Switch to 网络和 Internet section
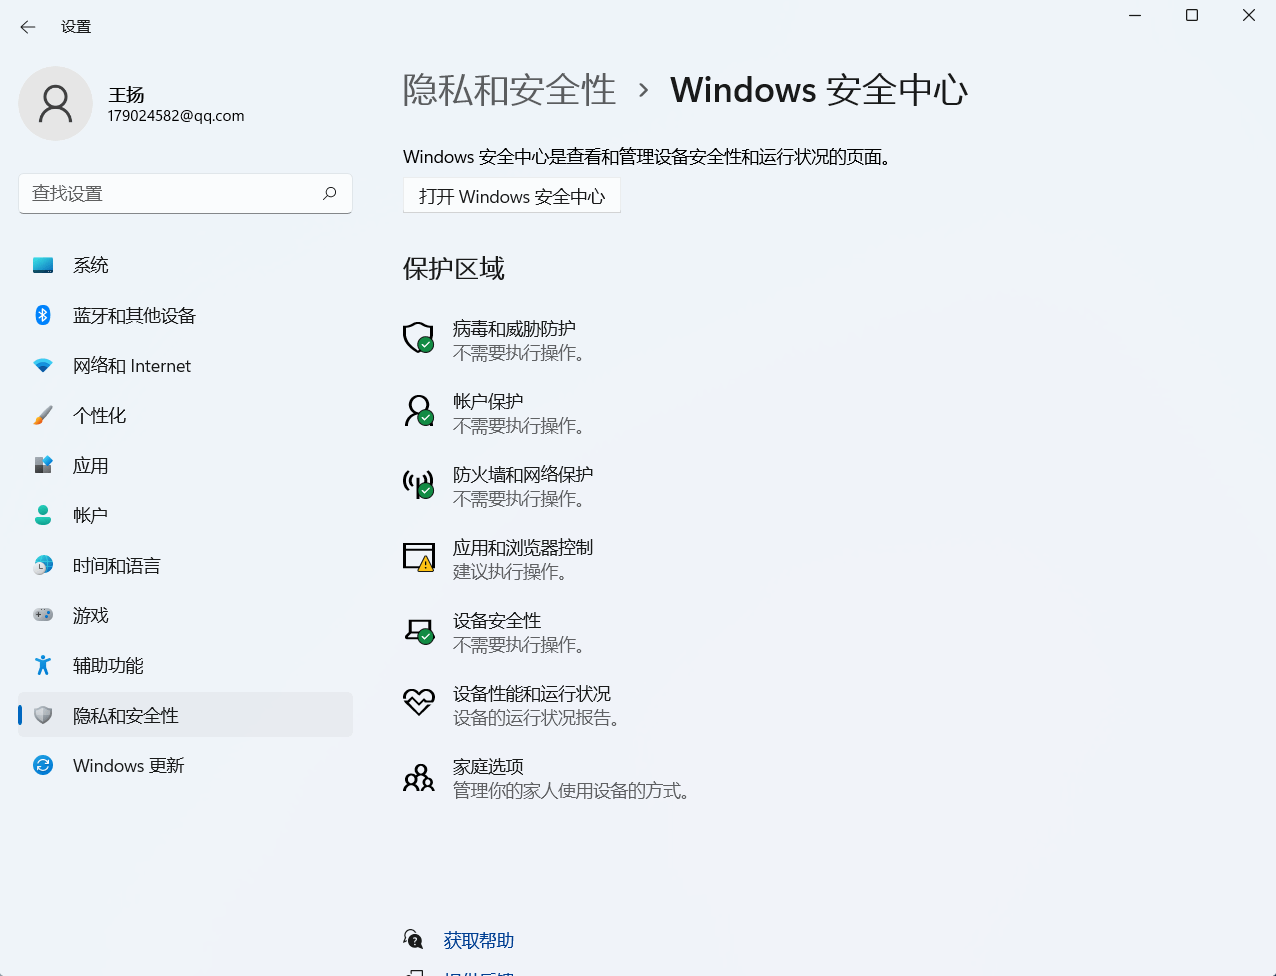The image size is (1276, 976). (x=131, y=365)
